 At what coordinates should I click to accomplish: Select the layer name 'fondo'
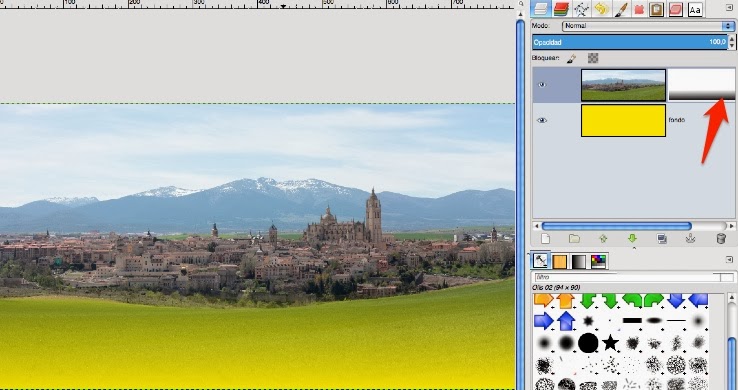676,120
